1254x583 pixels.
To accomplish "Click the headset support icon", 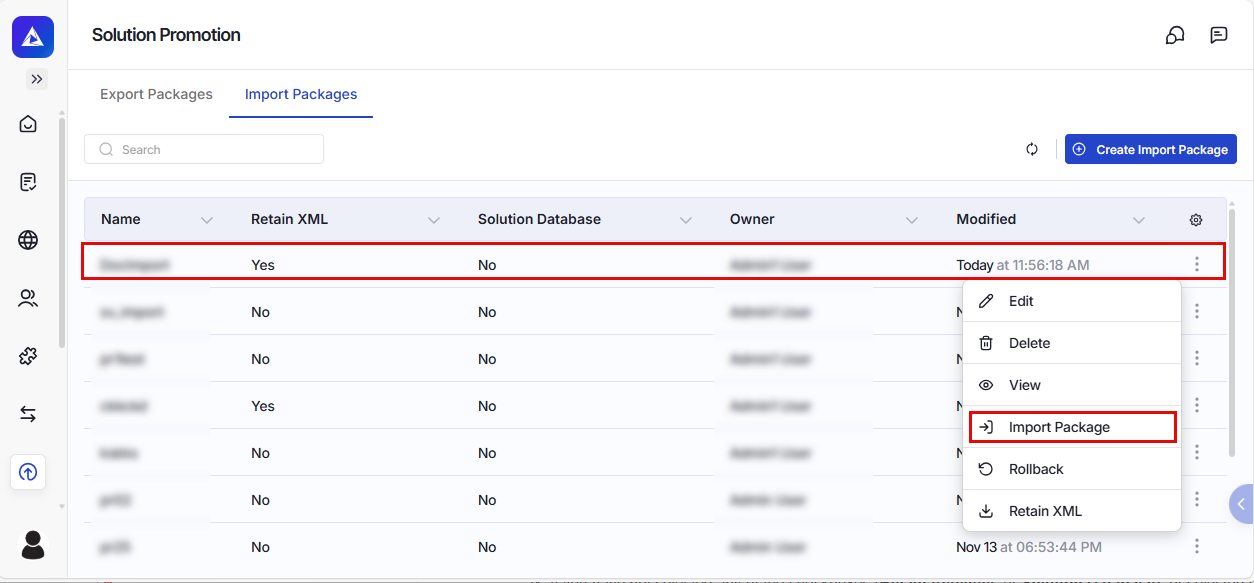I will tap(1175, 35).
